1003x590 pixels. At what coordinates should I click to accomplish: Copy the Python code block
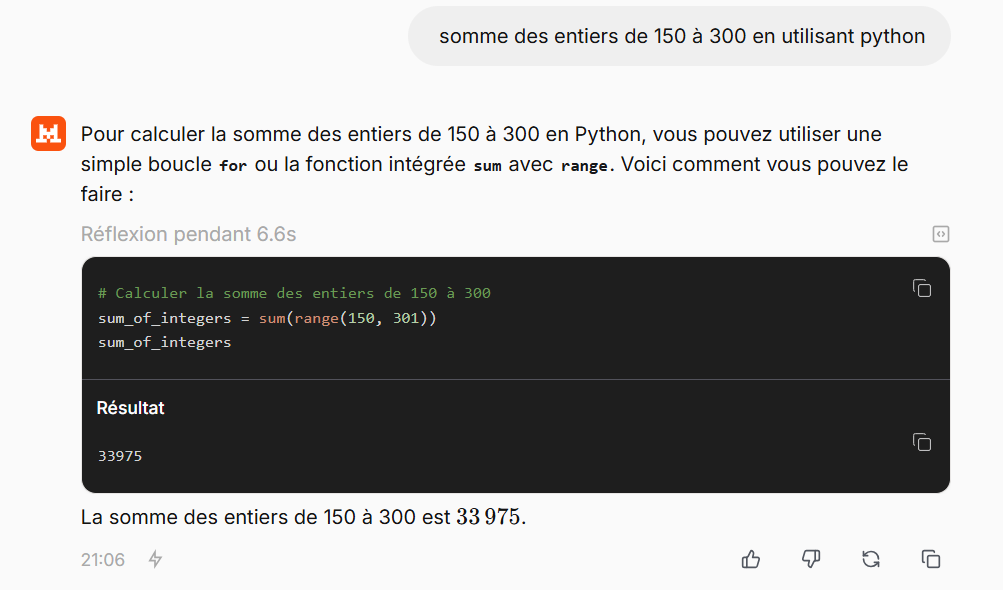pos(922,289)
